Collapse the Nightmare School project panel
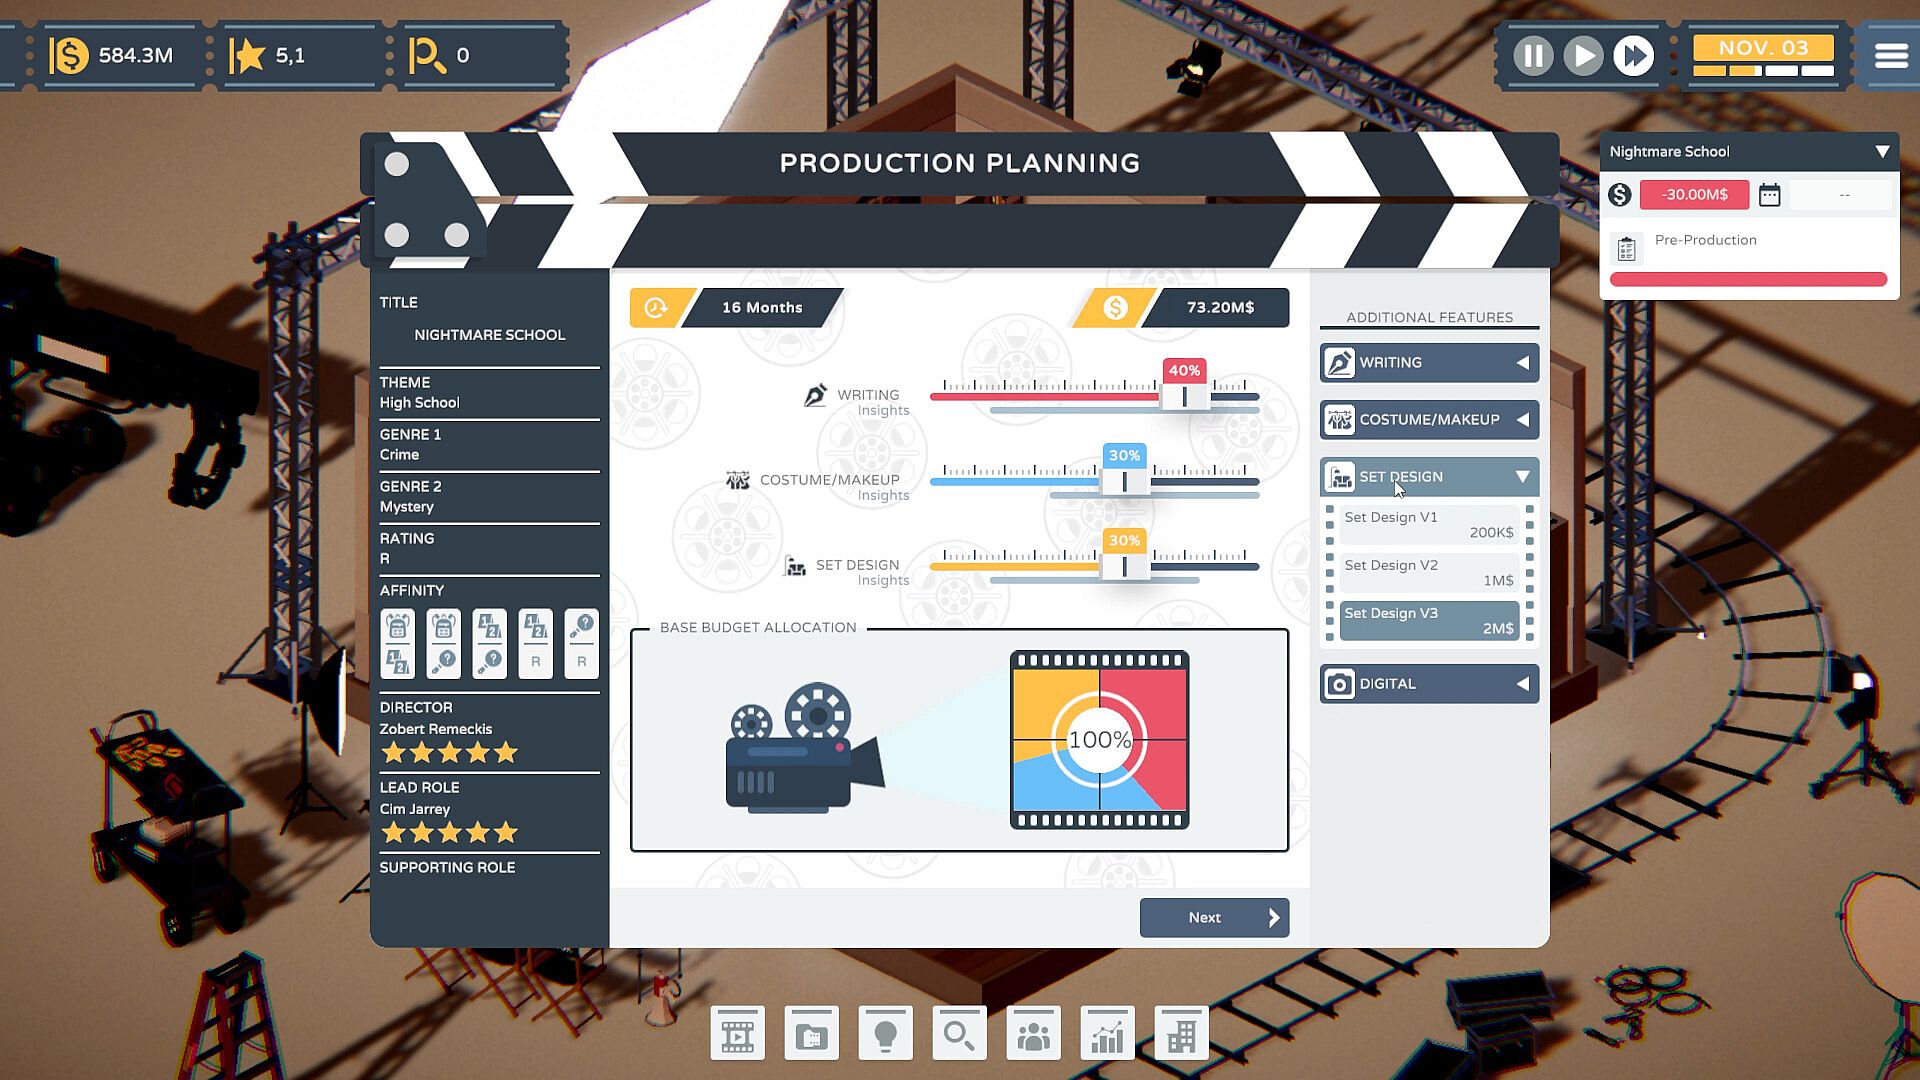The width and height of the screenshot is (1920, 1080). (1882, 152)
